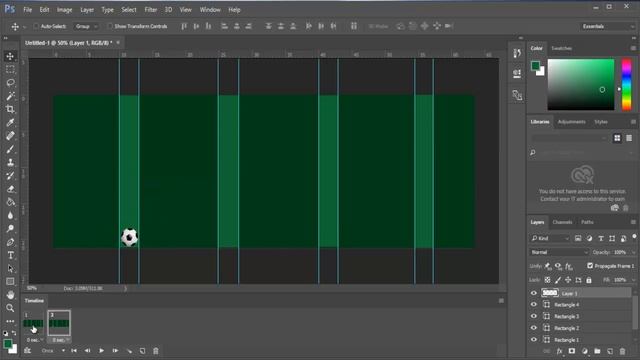Toggle the Propagate Frame 1 checkbox
This screenshot has height=360, width=640.
coord(590,266)
